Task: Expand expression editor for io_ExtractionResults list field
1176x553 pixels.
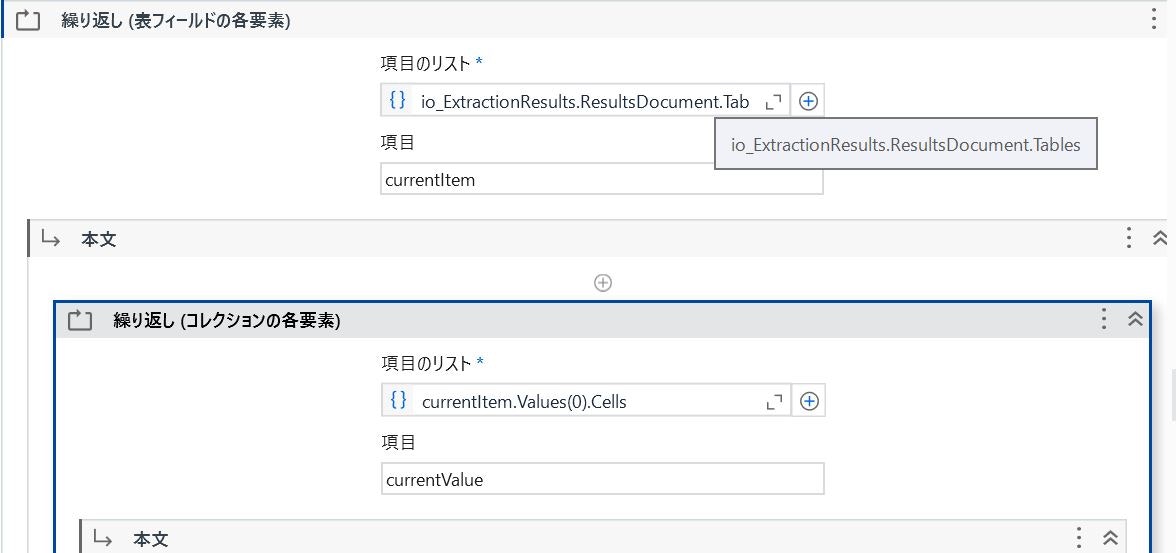Action: 773,102
